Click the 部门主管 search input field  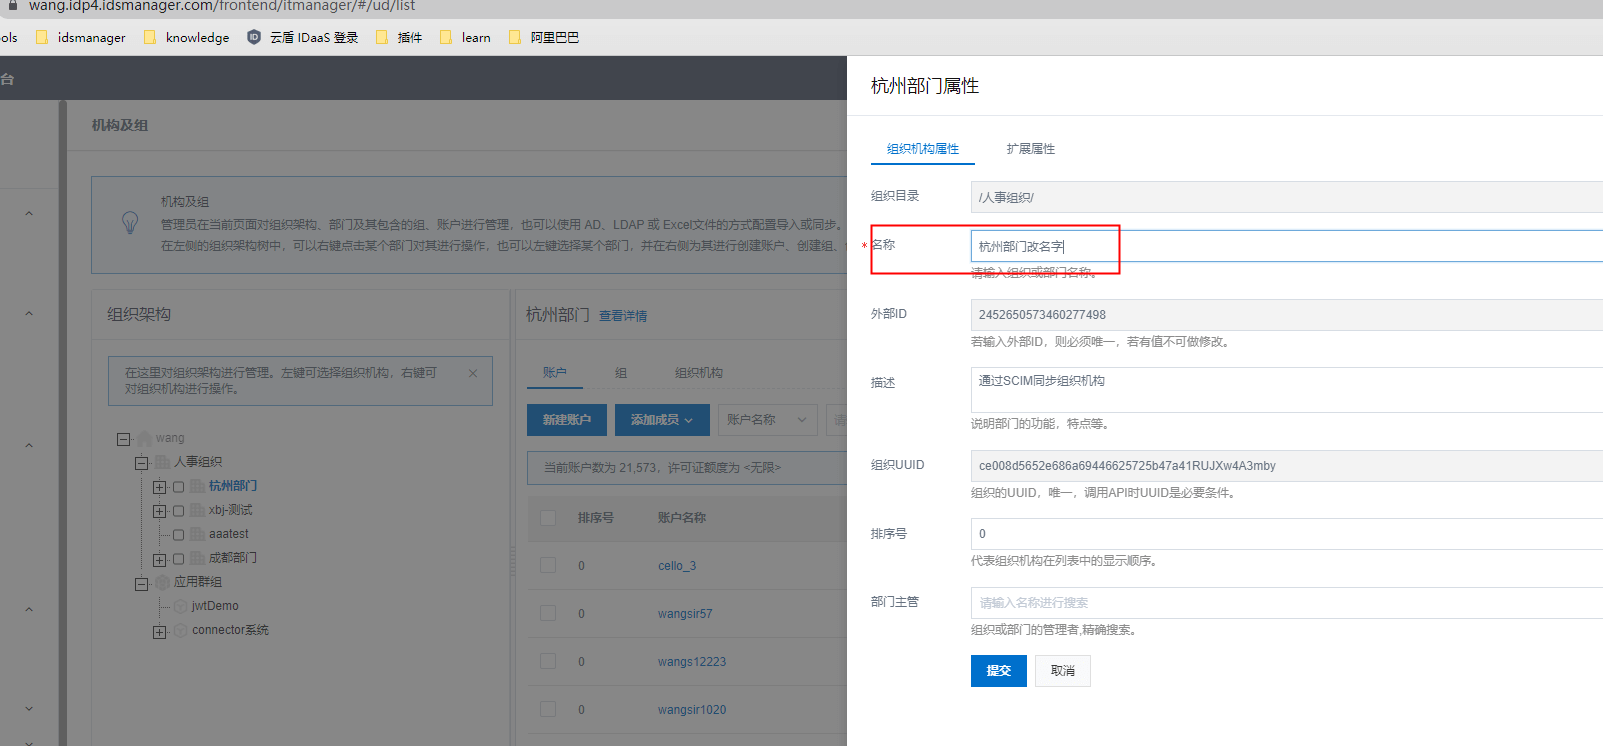coord(1280,603)
